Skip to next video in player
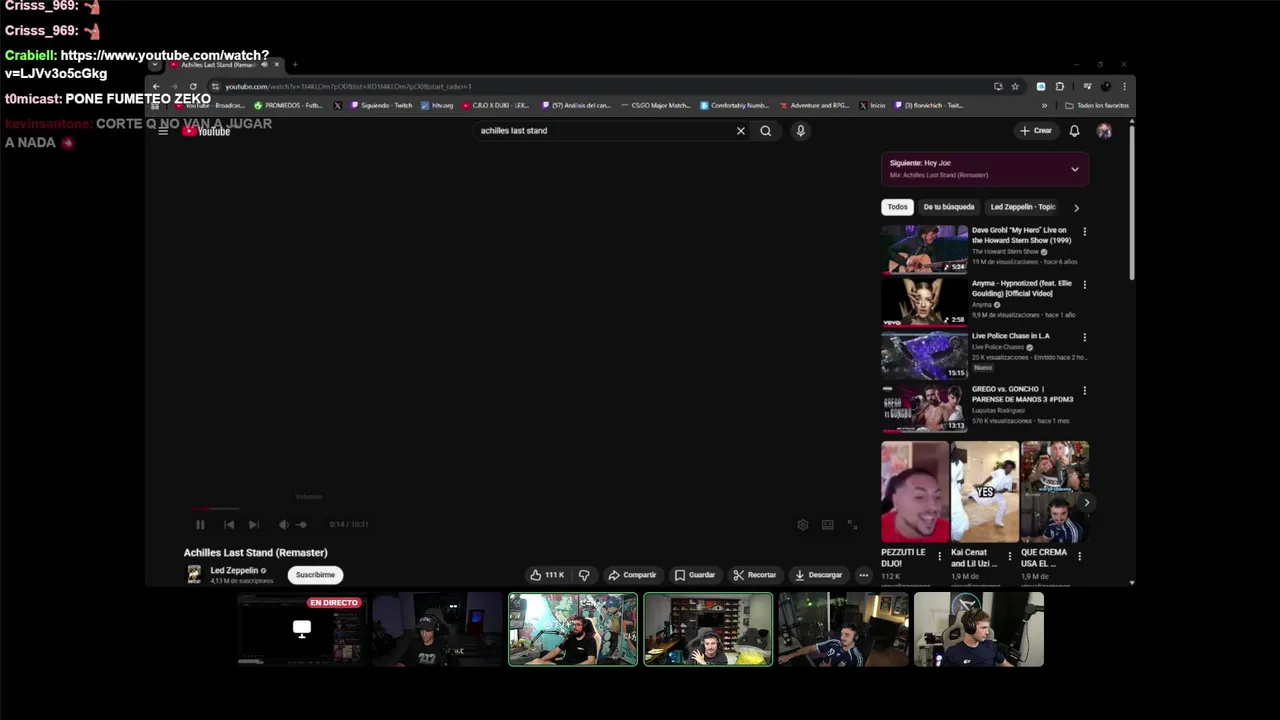This screenshot has height=720, width=1280. click(x=254, y=524)
